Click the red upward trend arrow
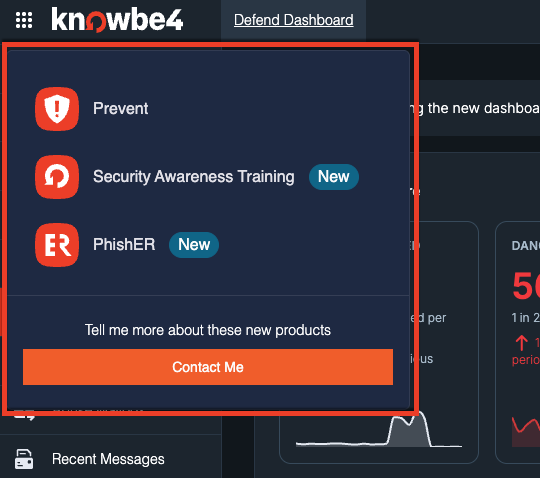 click(521, 343)
